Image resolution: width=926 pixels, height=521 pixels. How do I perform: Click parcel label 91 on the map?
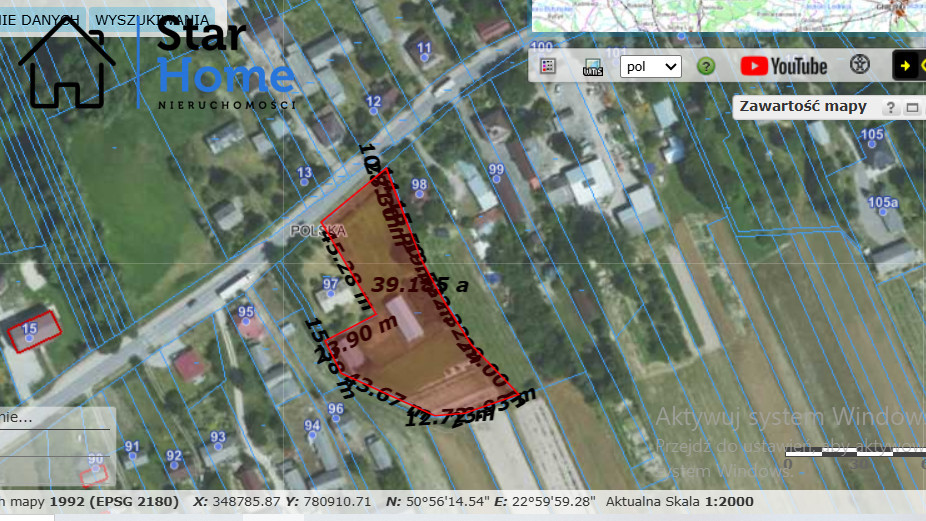132,447
